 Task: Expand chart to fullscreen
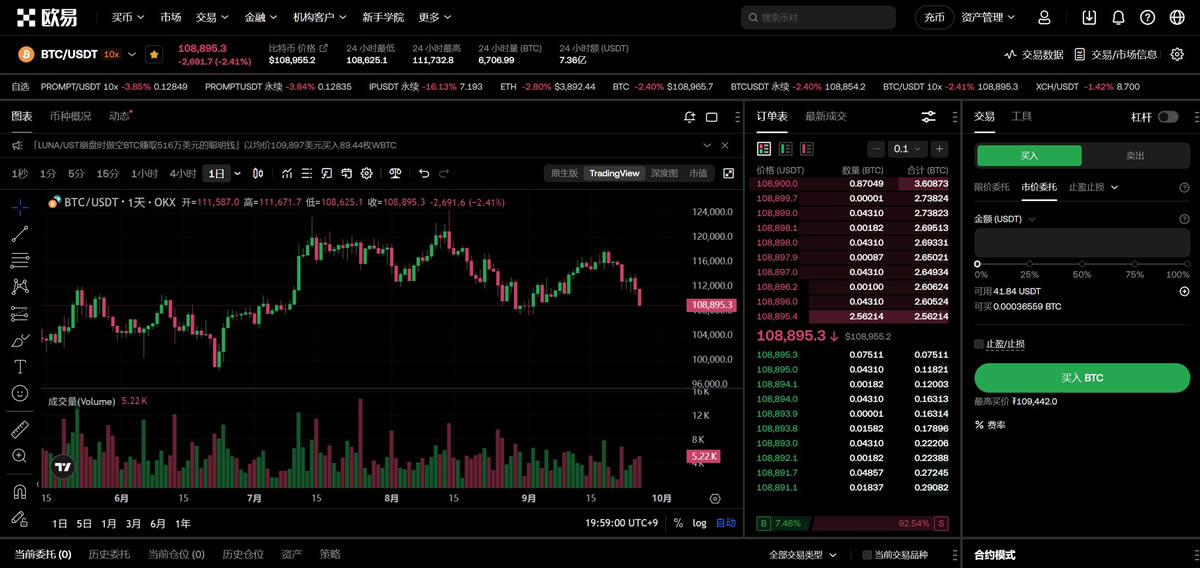(728, 173)
